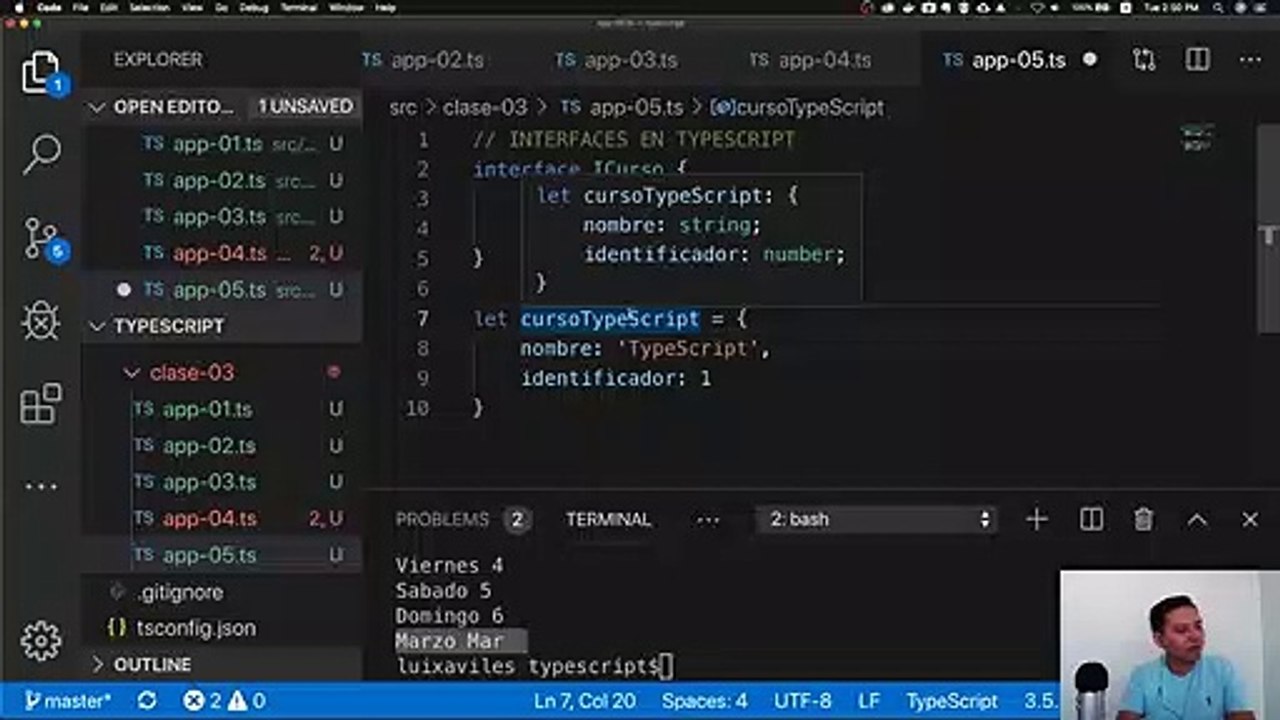Viewport: 1280px width, 720px height.
Task: Maximize the panel with up chevron
Action: point(1197,519)
